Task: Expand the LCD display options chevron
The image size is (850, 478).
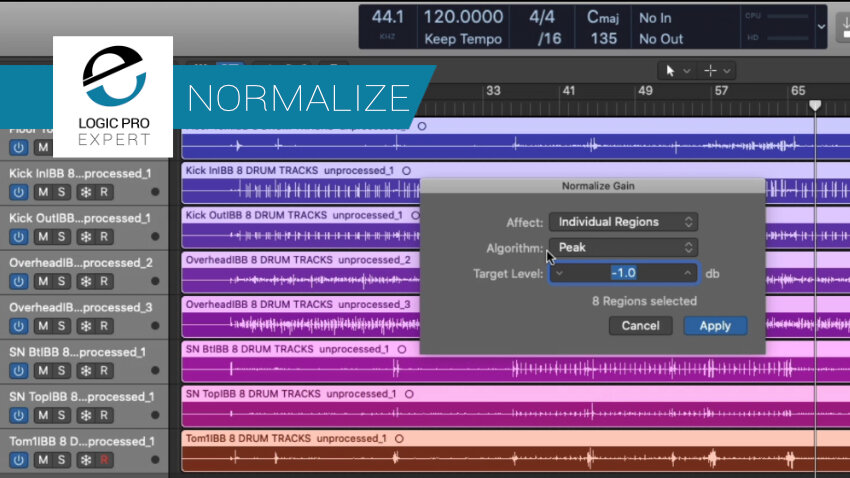Action: (x=821, y=26)
